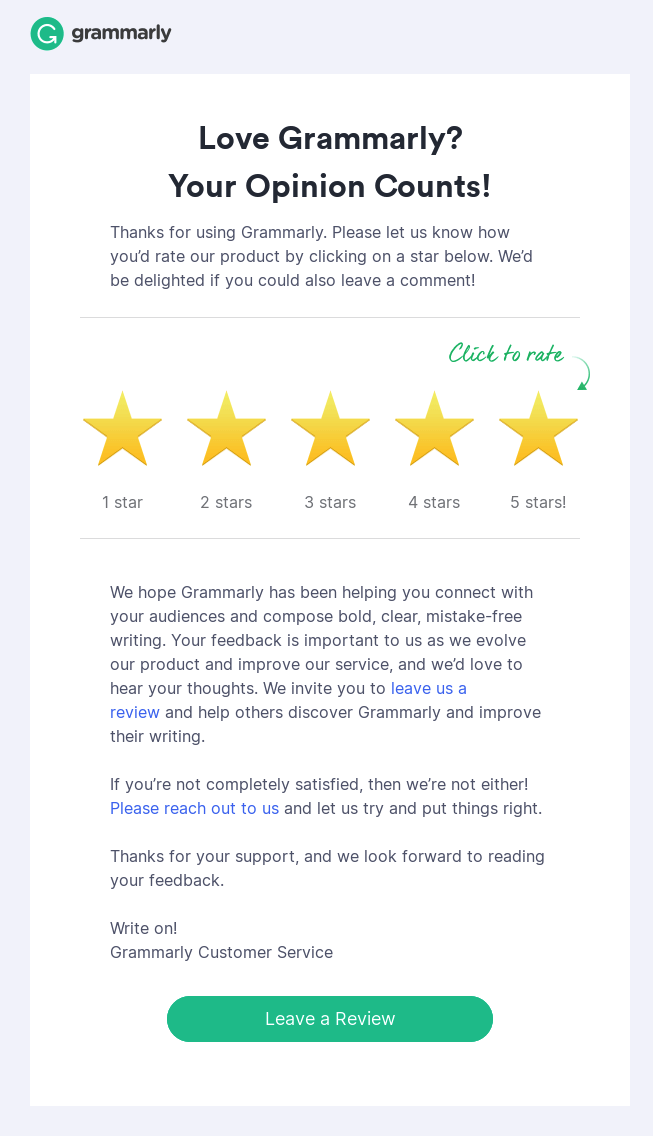Rate five stars using the last star
This screenshot has width=653, height=1136.
538,428
